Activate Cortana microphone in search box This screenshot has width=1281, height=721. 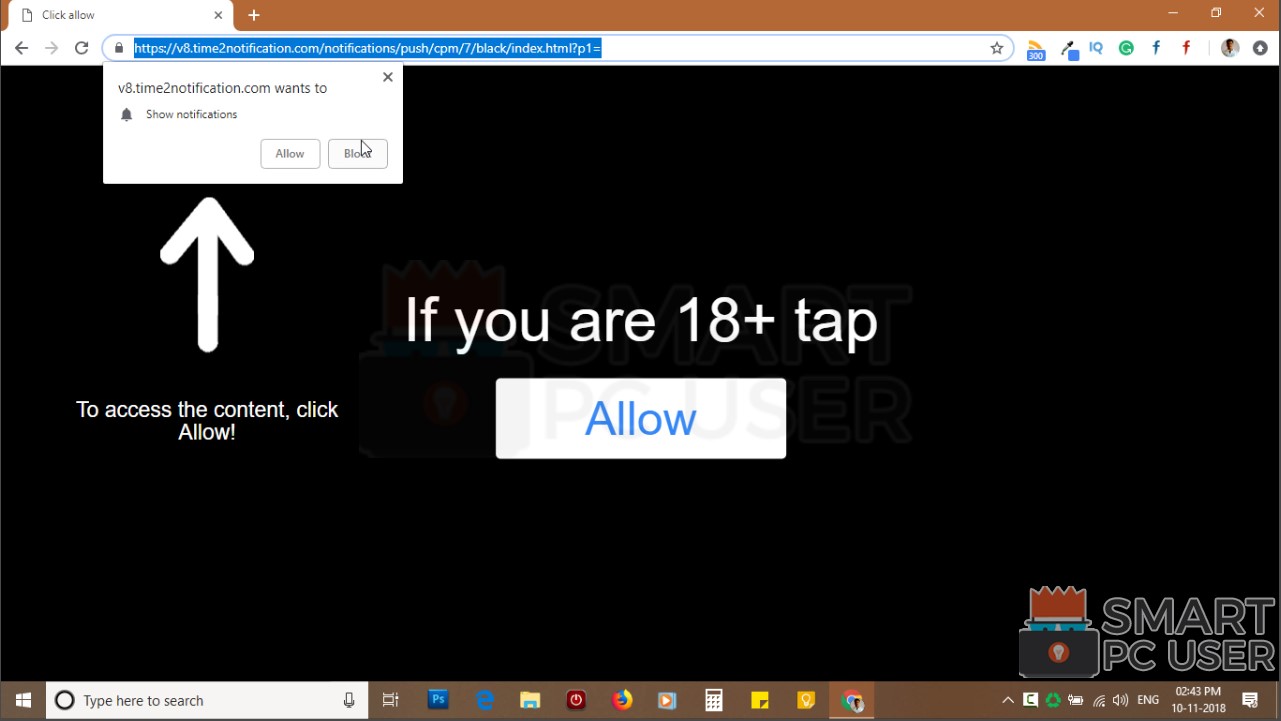point(349,700)
